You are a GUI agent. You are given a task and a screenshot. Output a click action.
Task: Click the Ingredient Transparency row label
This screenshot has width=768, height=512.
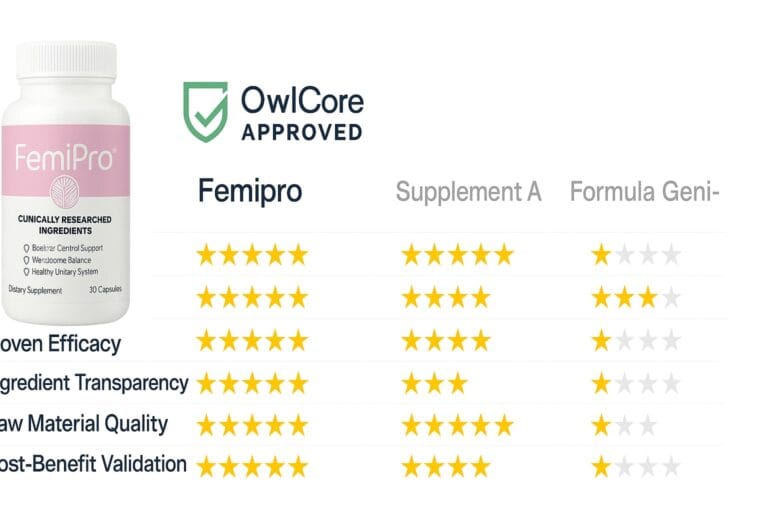(x=94, y=382)
